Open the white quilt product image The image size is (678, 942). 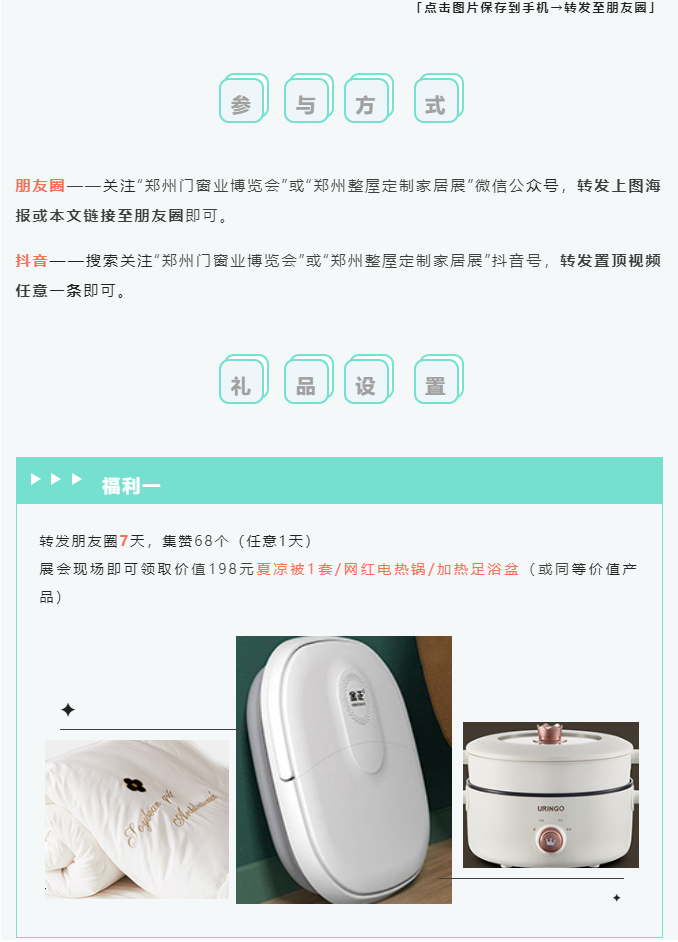click(137, 819)
